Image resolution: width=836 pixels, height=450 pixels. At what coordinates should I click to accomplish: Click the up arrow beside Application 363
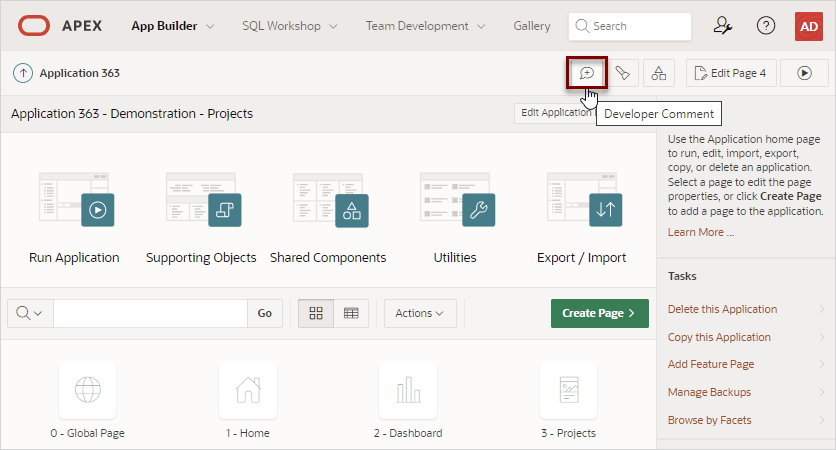23,73
